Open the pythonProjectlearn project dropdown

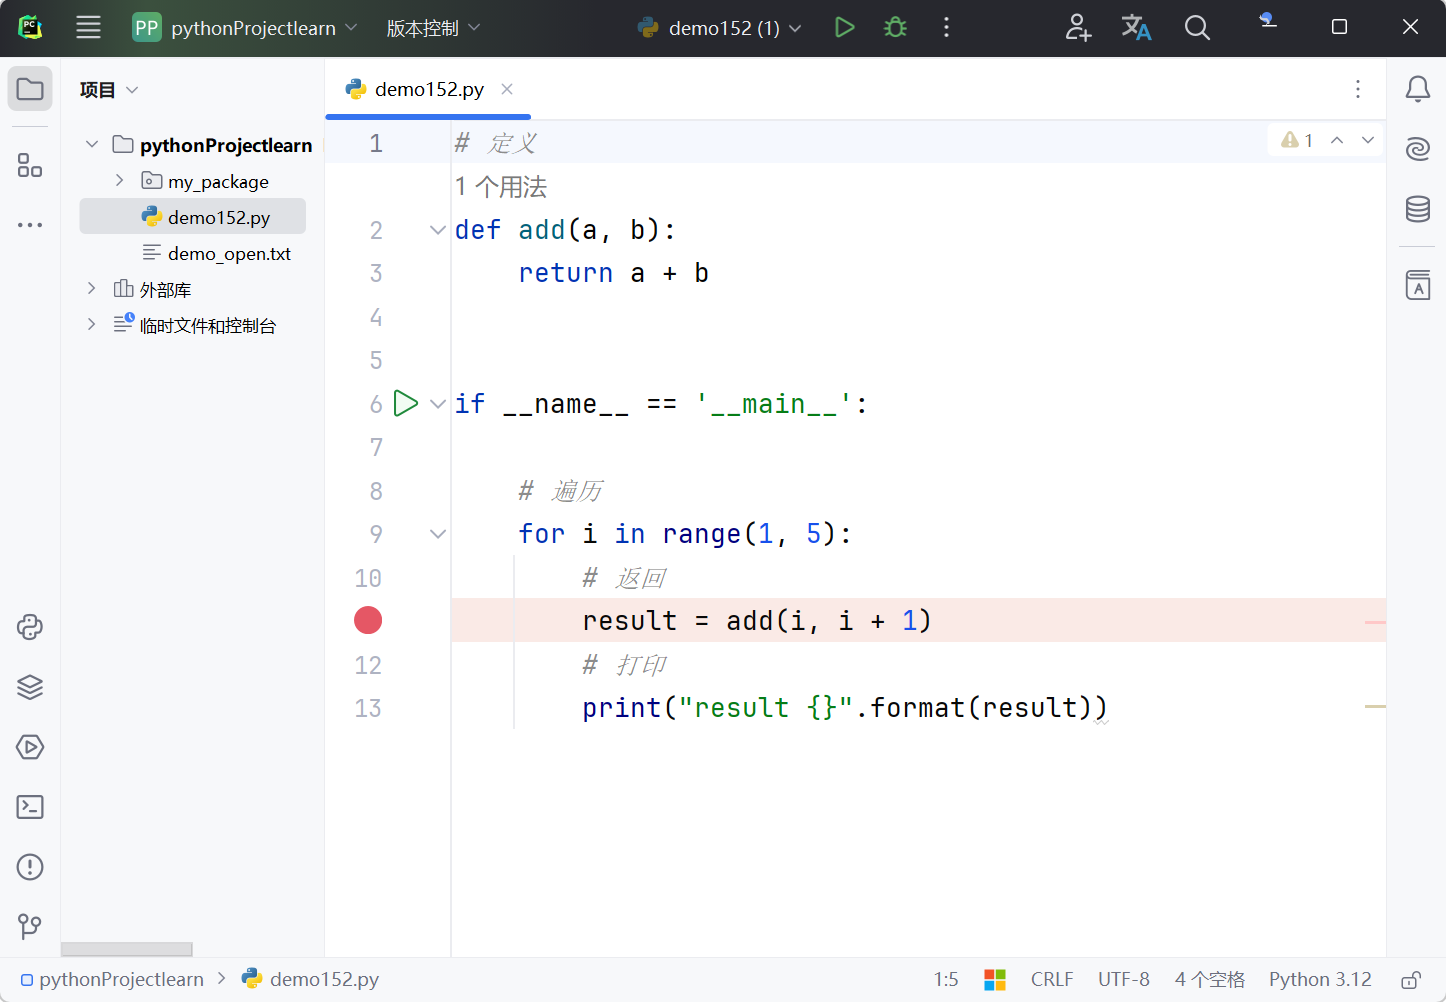246,28
